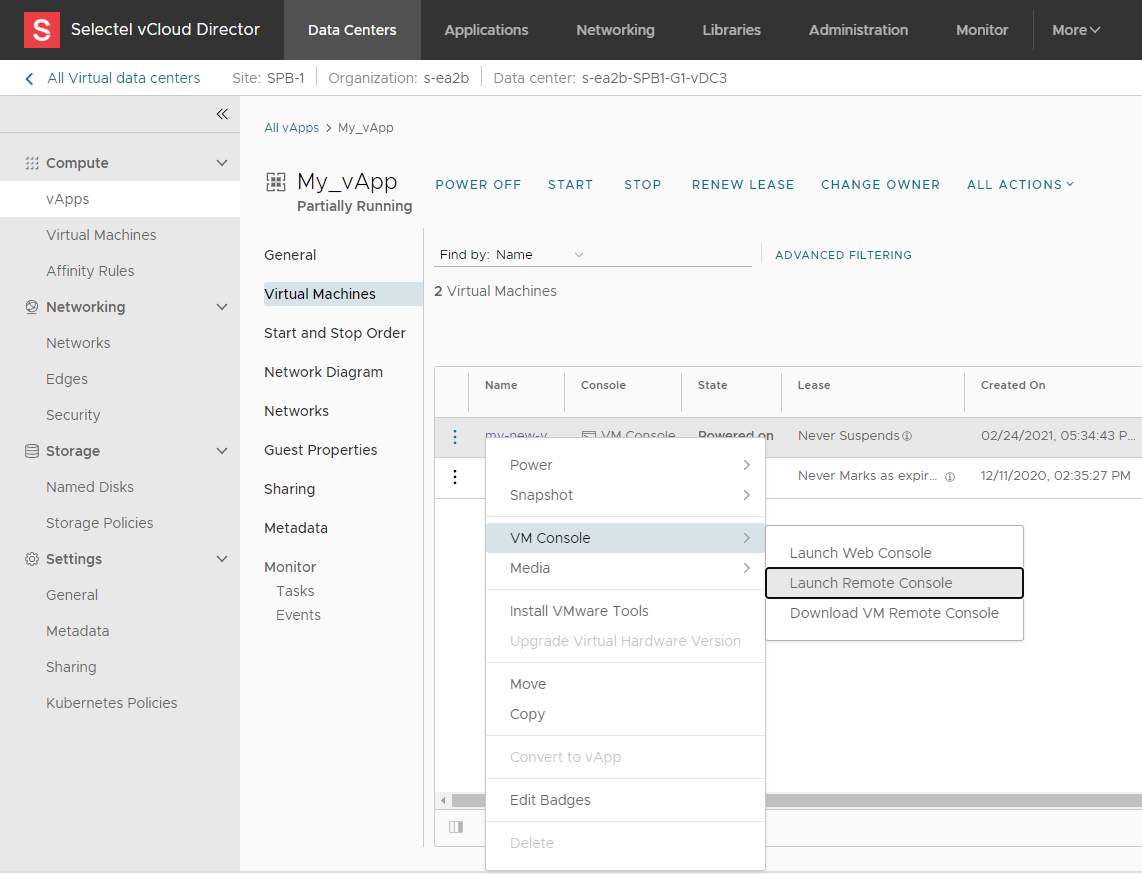Open All Virtual data centers link
The width and height of the screenshot is (1142, 874).
(x=123, y=78)
